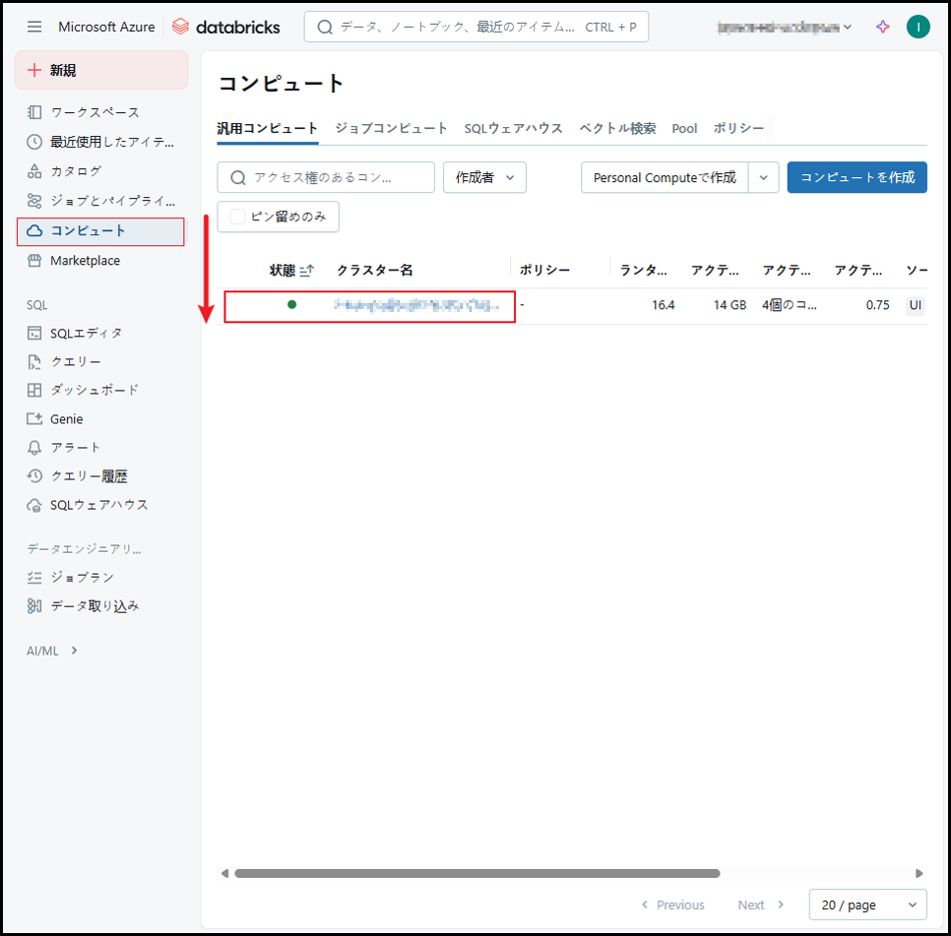Open the 作成者 filter dropdown
Image resolution: width=951 pixels, height=936 pixels.
point(485,177)
